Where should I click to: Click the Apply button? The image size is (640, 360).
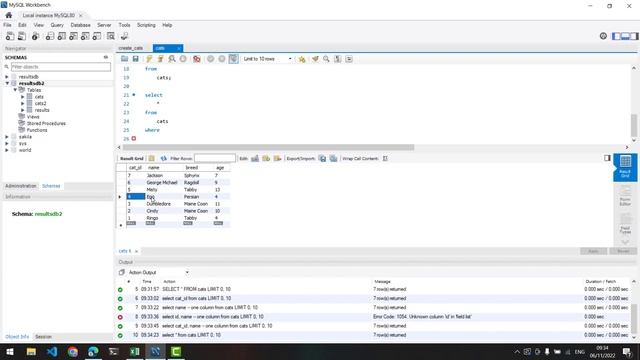point(593,251)
